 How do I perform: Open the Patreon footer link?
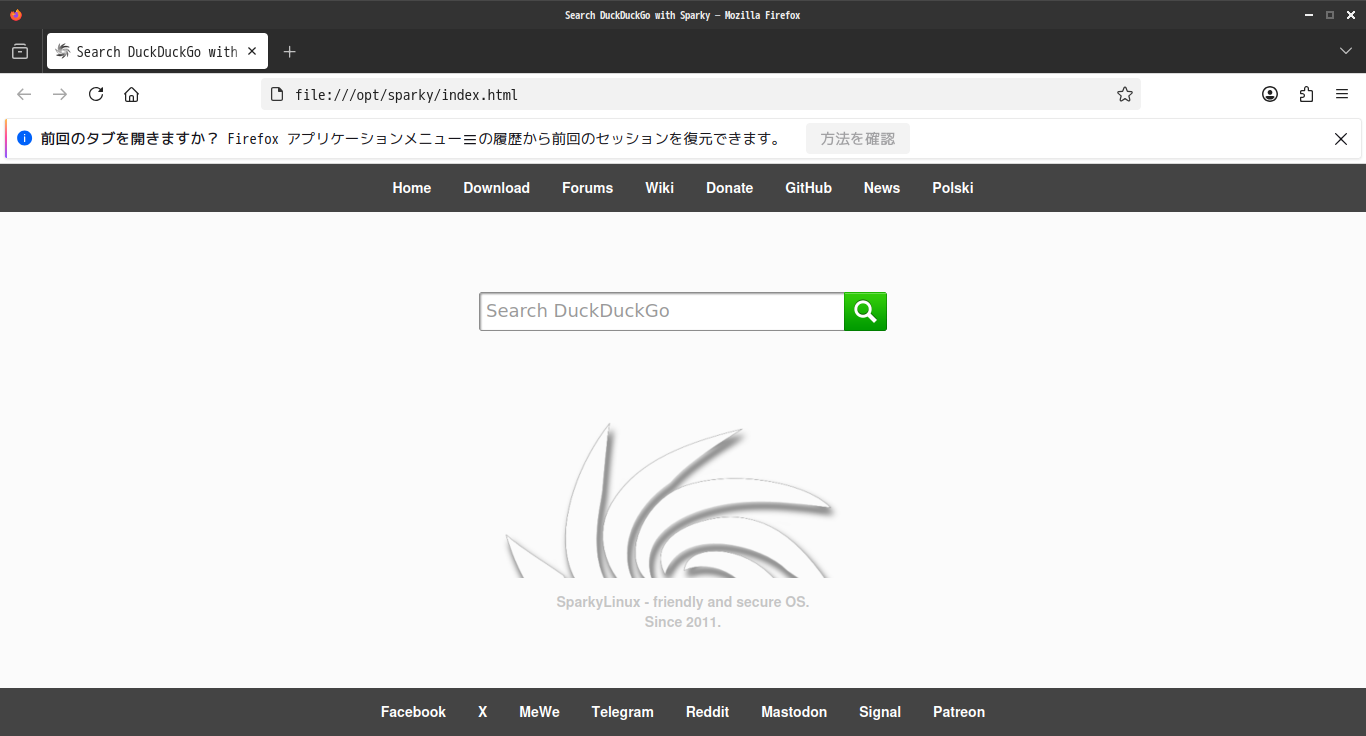tap(959, 712)
